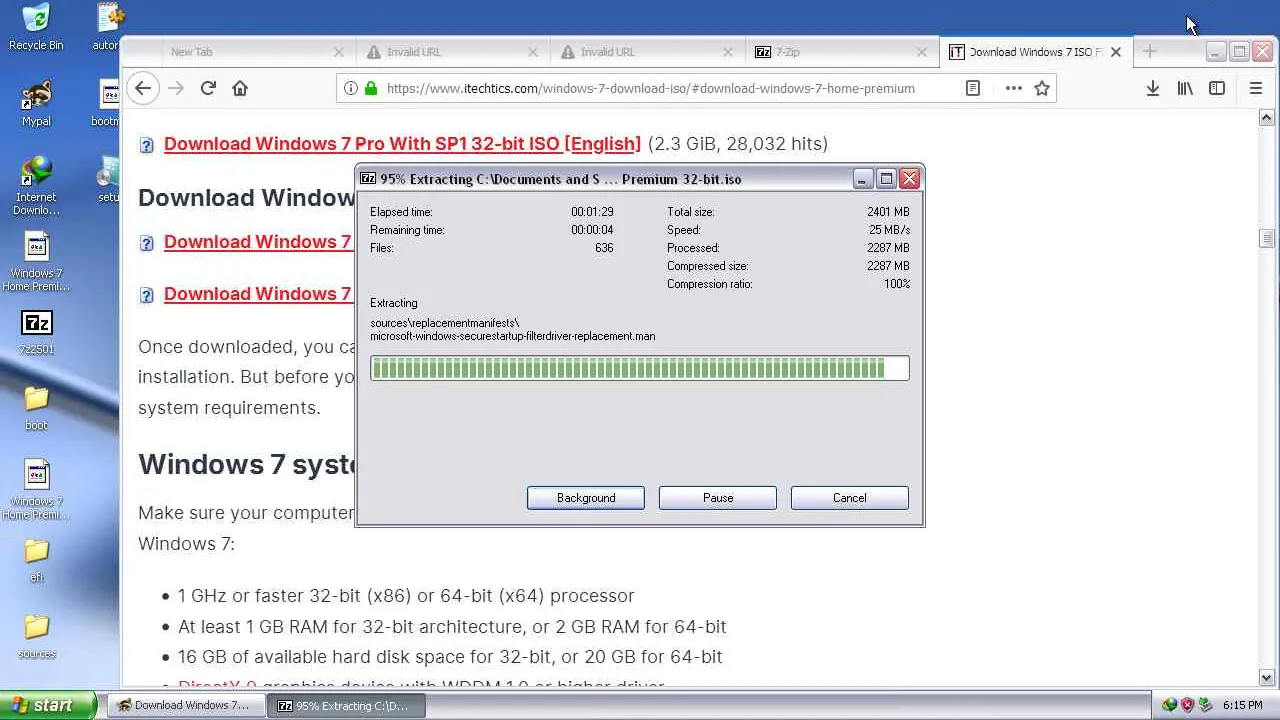Click the Elapsed time value 00:01:29

pos(592,212)
